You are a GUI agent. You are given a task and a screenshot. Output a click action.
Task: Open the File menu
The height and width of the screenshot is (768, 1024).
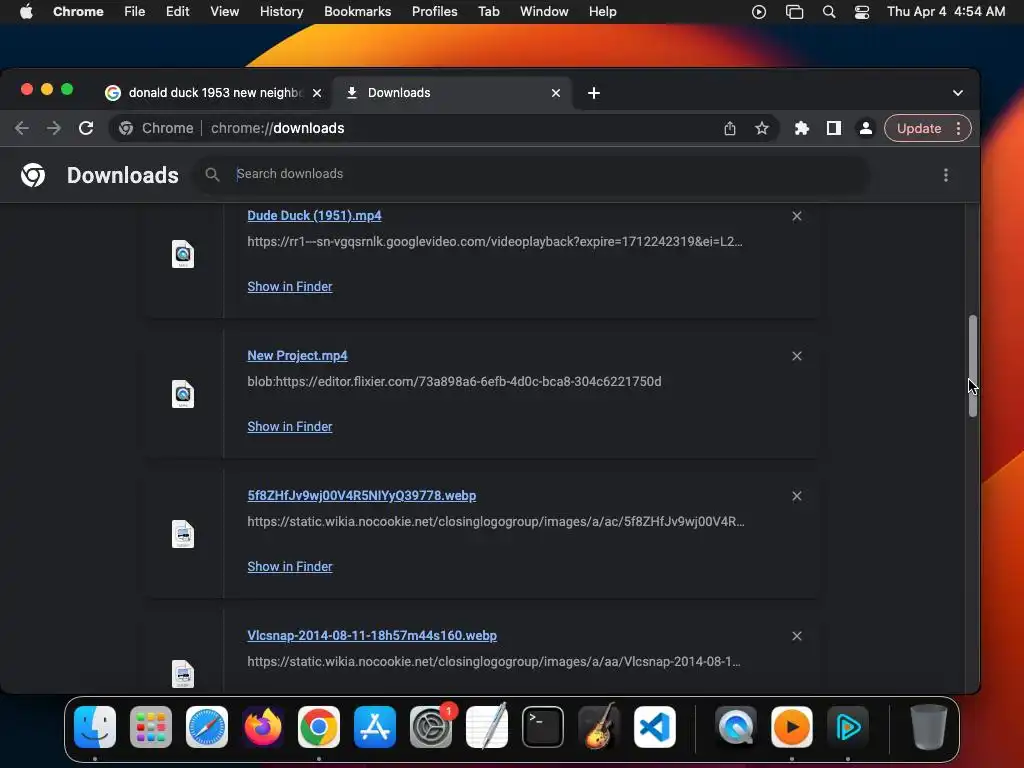[x=135, y=11]
